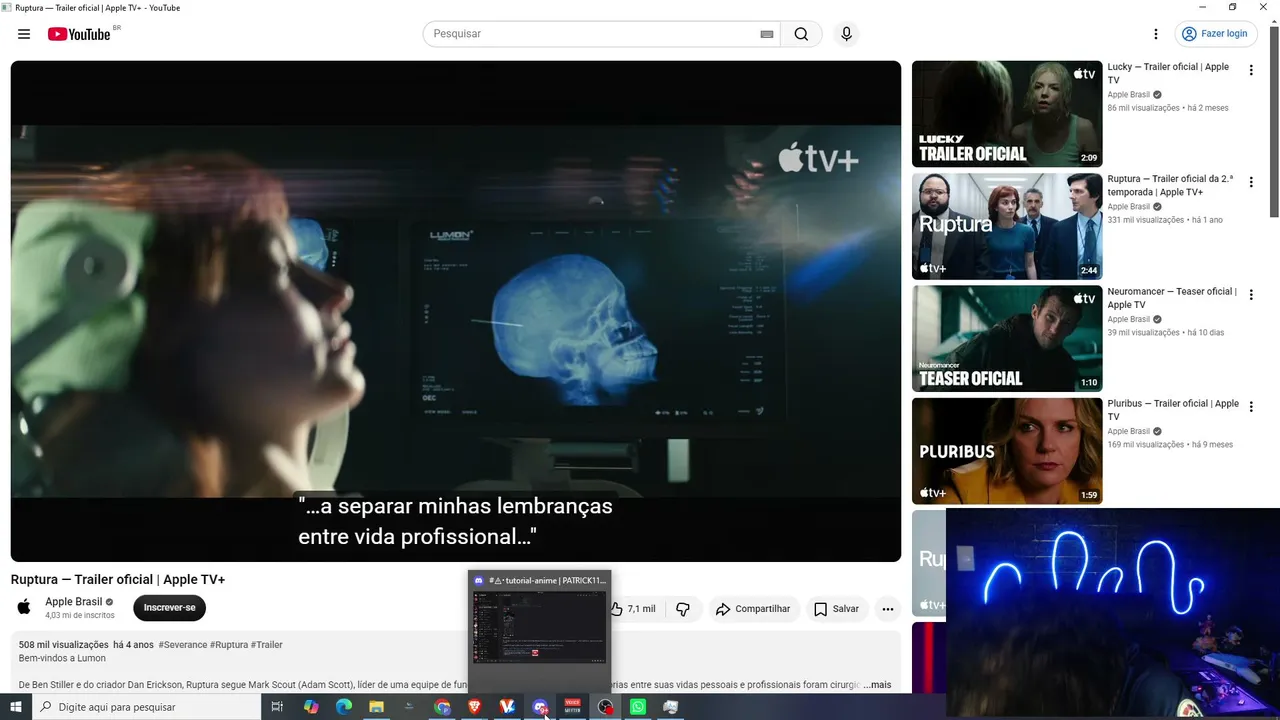Open YouTube settings three-dot menu

(1156, 34)
